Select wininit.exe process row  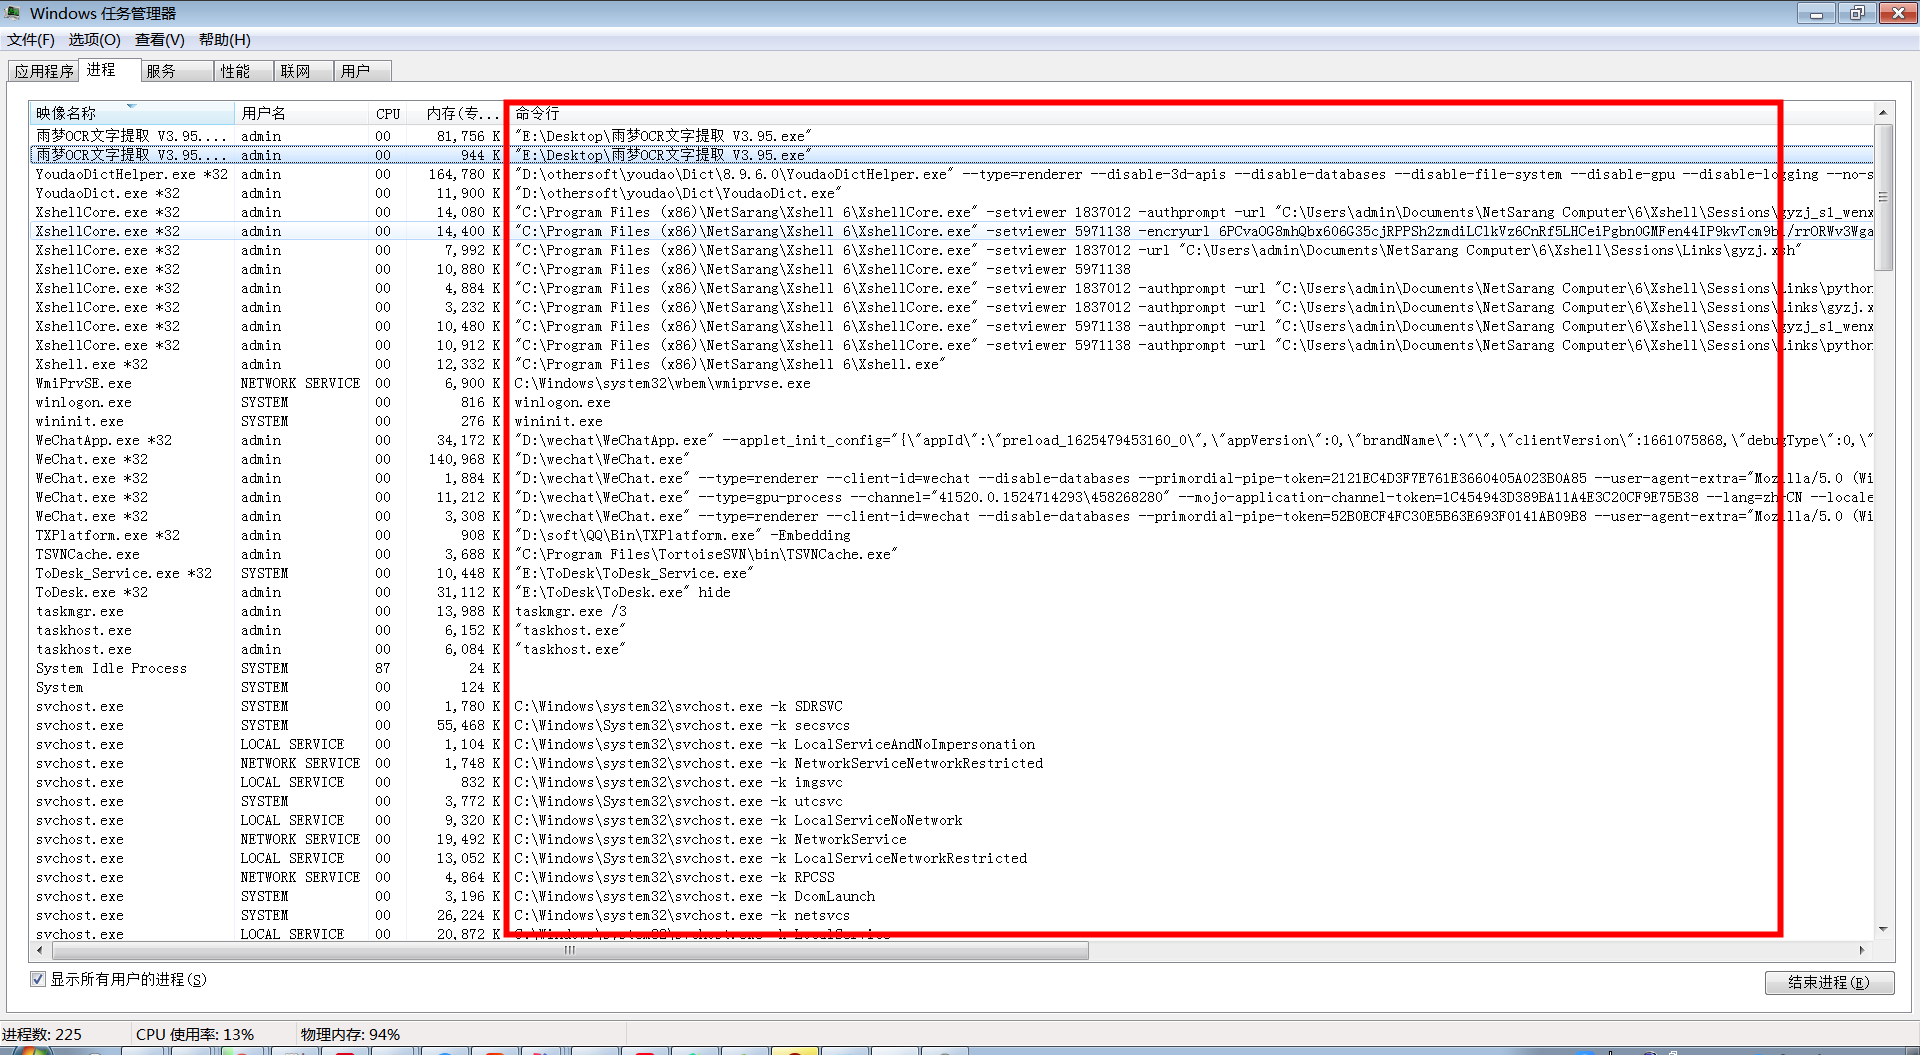pos(952,421)
